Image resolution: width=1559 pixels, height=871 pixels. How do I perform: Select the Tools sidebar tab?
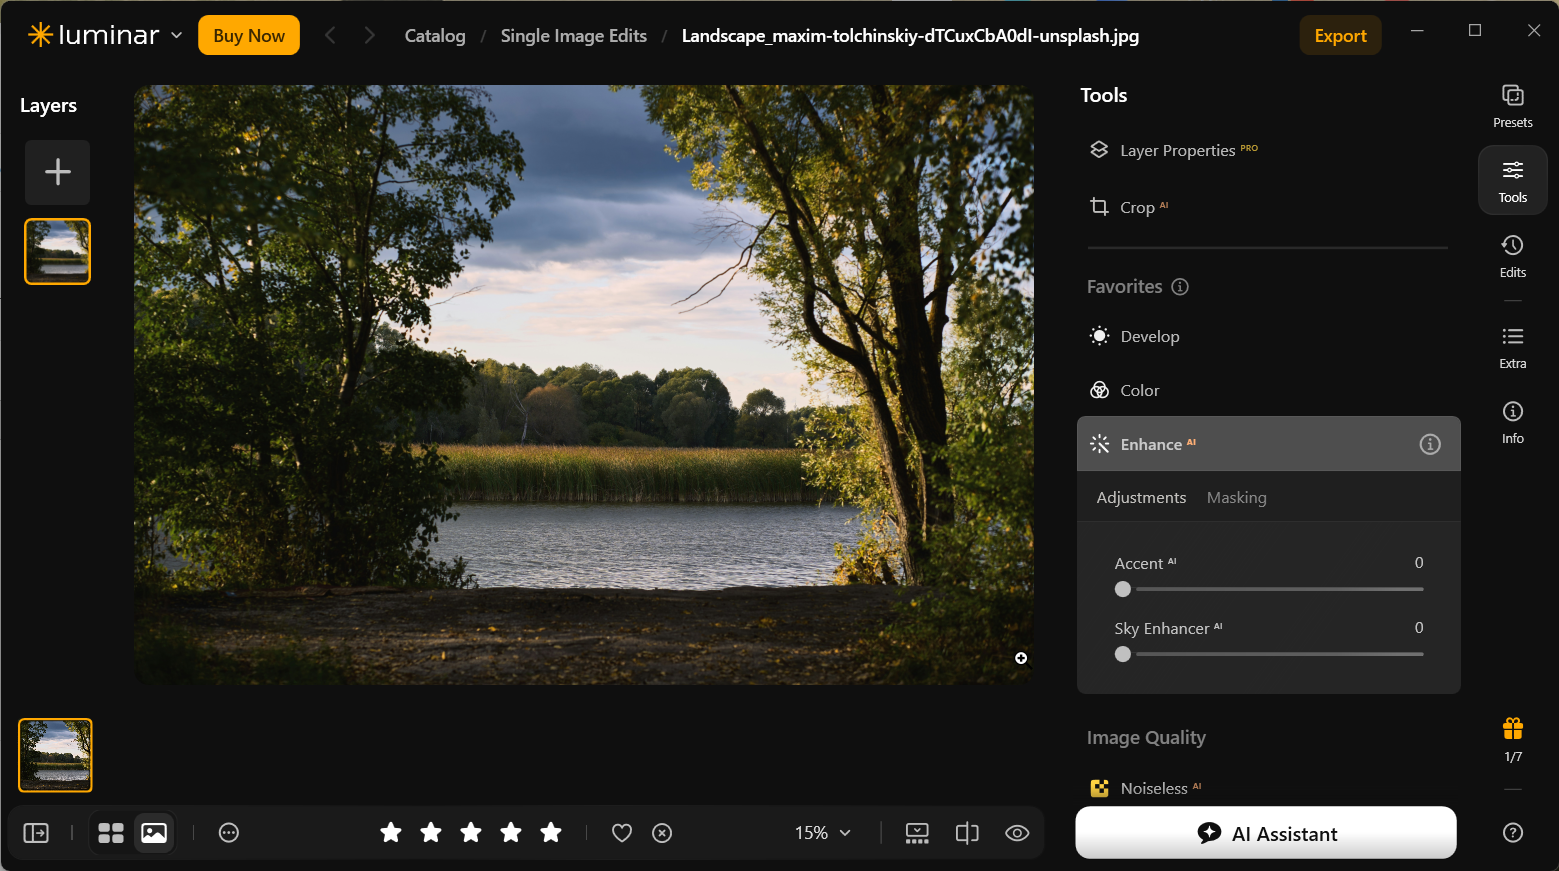coord(1512,181)
